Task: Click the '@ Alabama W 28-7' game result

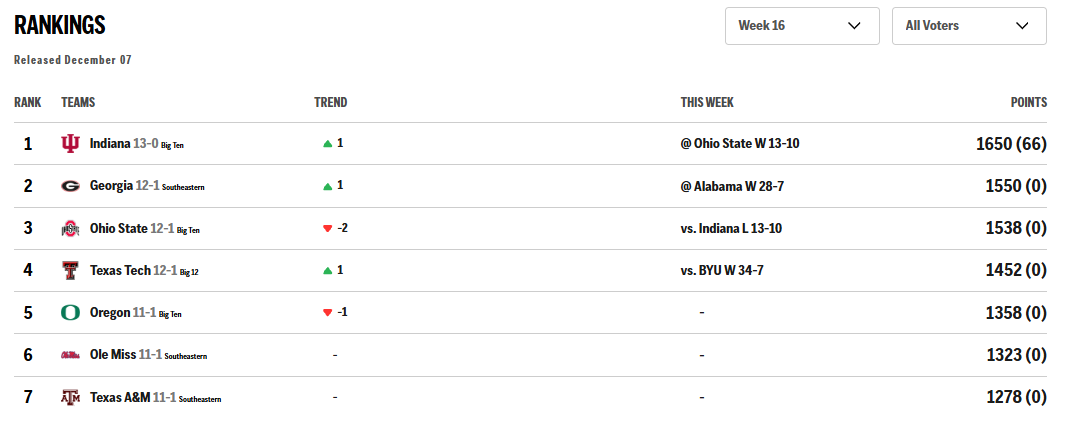Action: tap(730, 186)
